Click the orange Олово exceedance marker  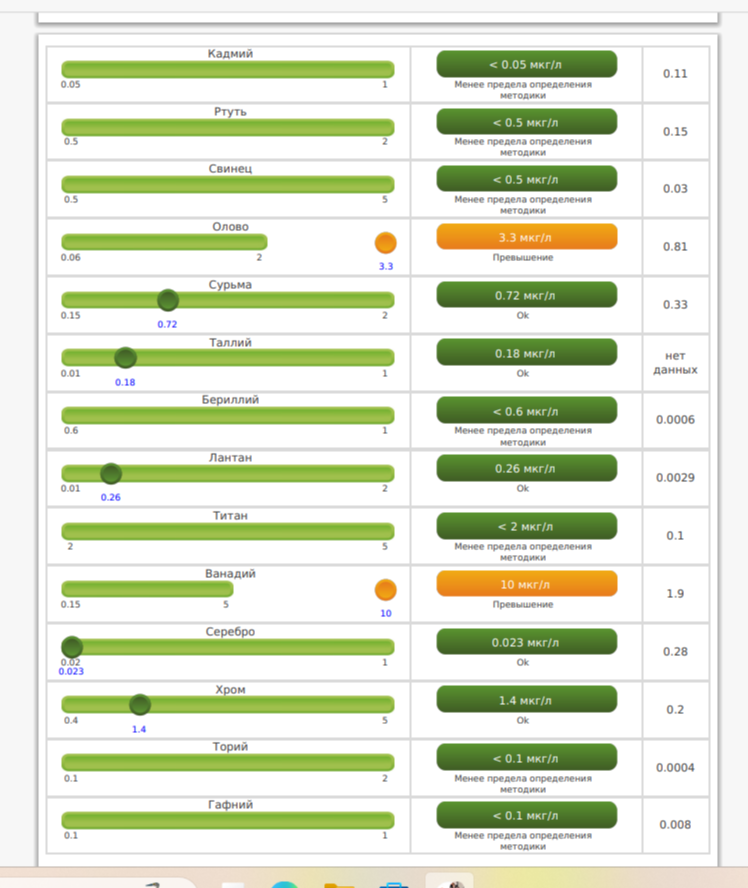point(385,243)
